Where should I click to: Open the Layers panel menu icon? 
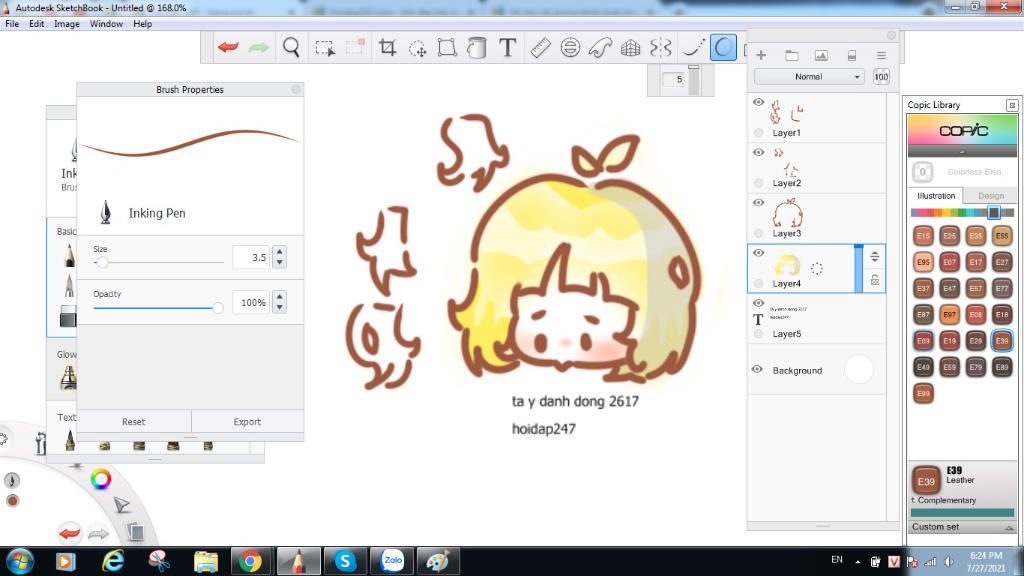[x=881, y=56]
